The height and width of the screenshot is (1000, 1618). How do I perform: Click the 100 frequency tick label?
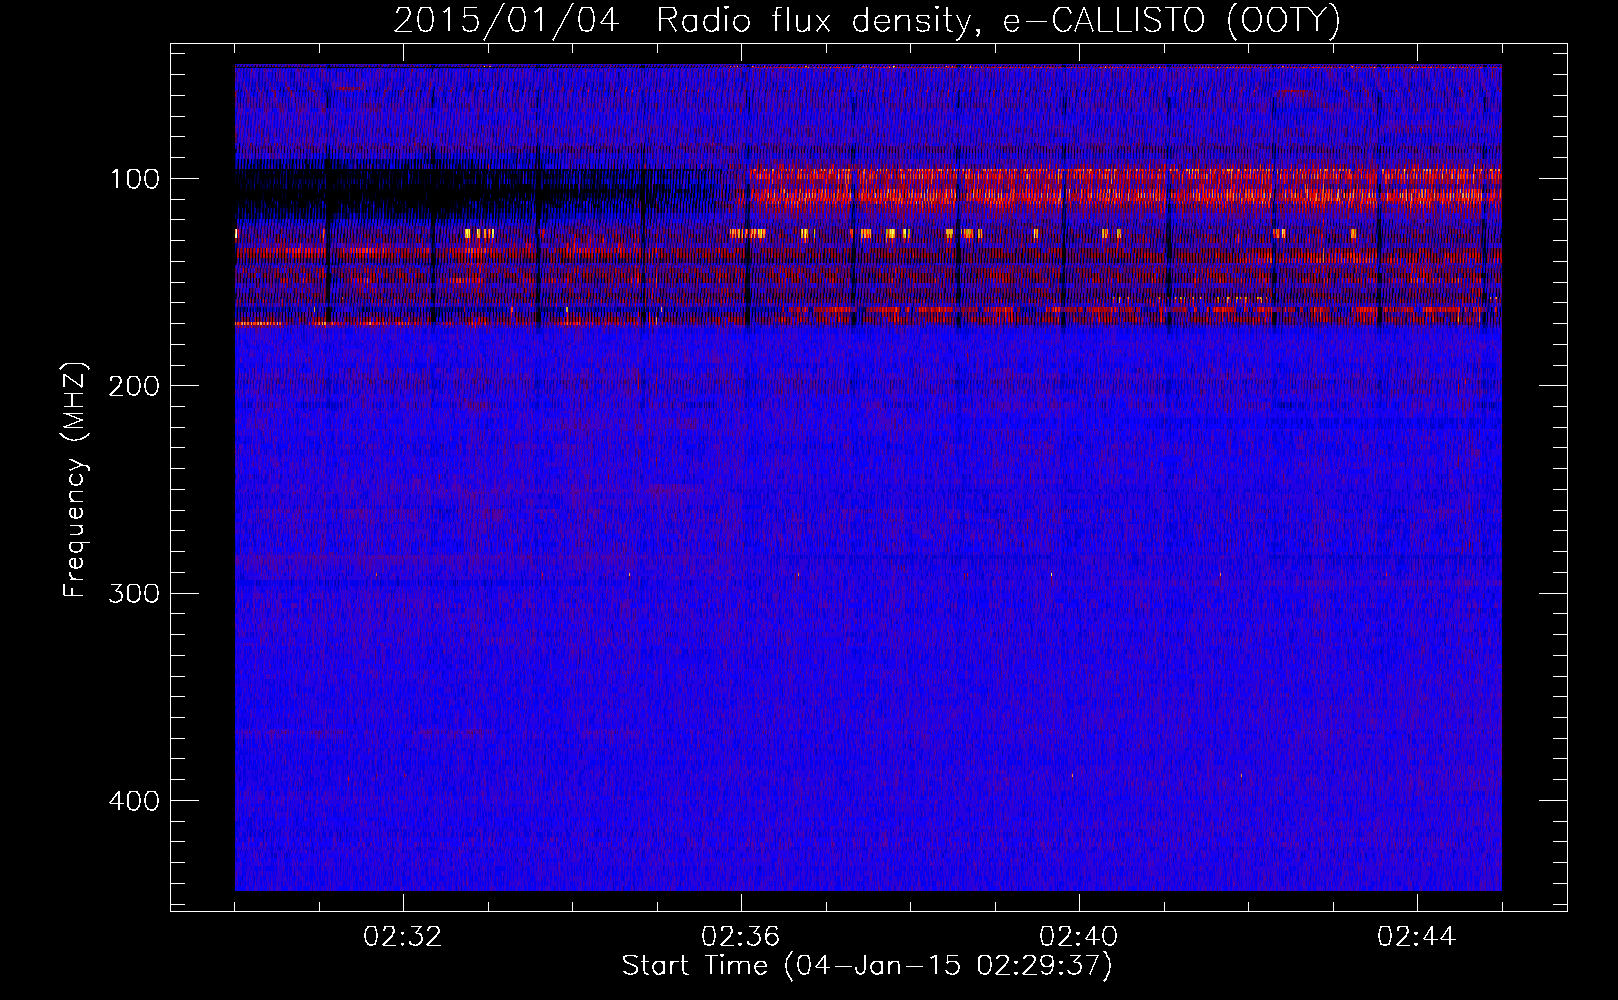click(x=135, y=179)
